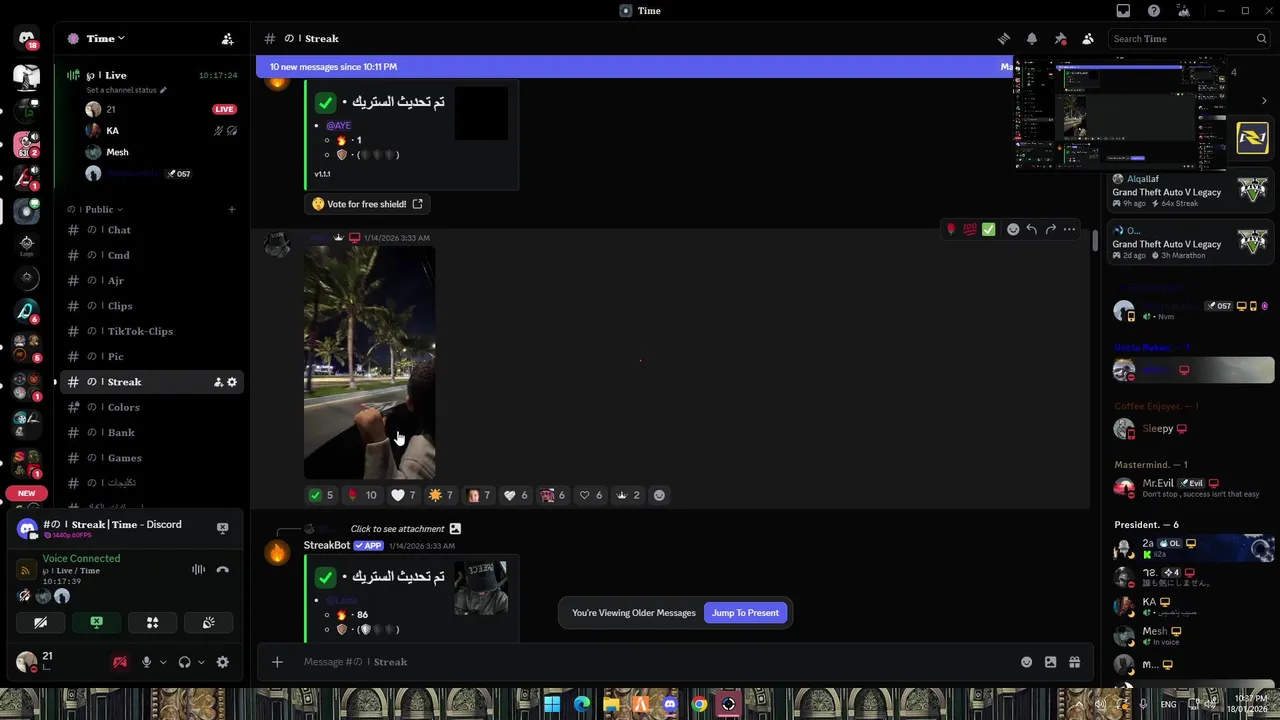Screen dimensions: 1280x720
Task: Focus the Search Time field
Action: pos(1189,38)
